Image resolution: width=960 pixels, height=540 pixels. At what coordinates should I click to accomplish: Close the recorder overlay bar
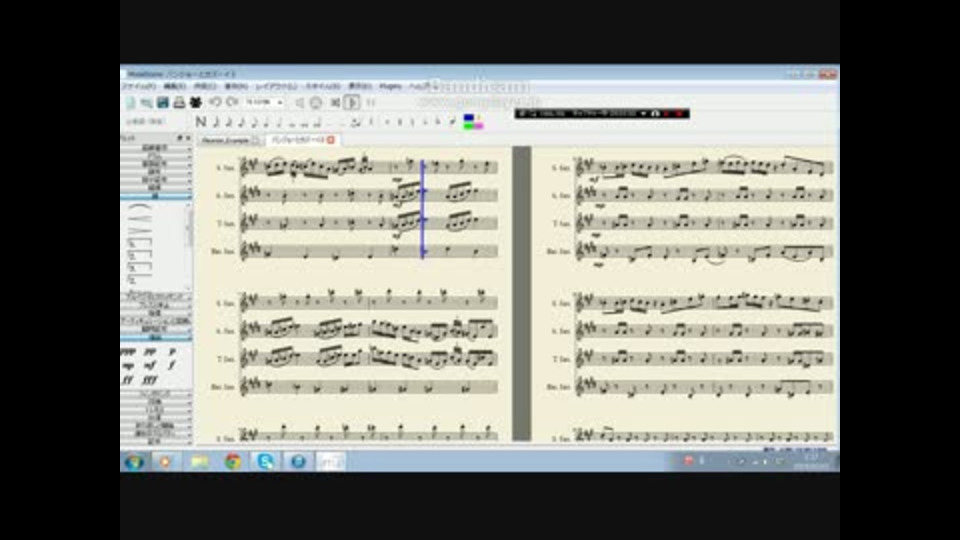pyautogui.click(x=679, y=114)
